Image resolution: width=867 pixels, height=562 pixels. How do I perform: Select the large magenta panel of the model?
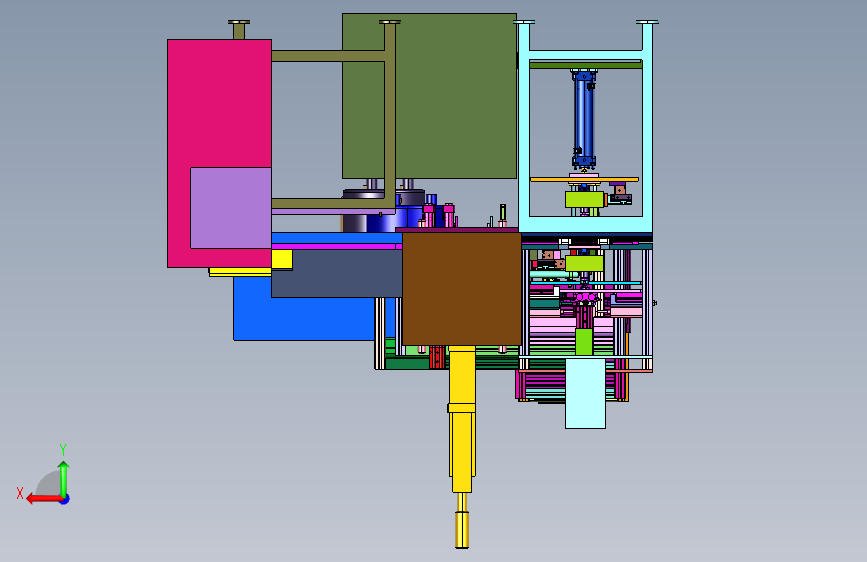pos(220,103)
